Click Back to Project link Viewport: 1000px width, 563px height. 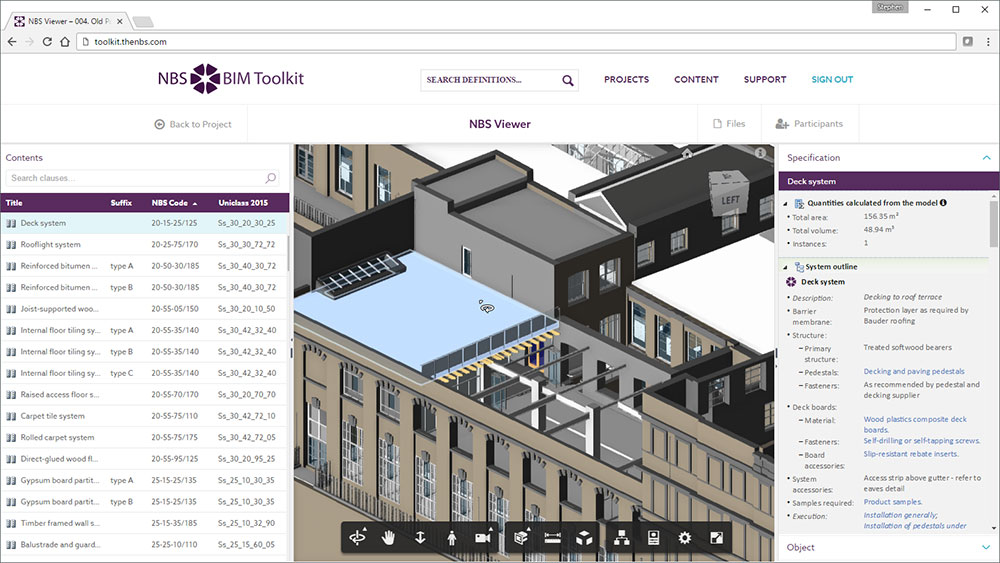[193, 124]
